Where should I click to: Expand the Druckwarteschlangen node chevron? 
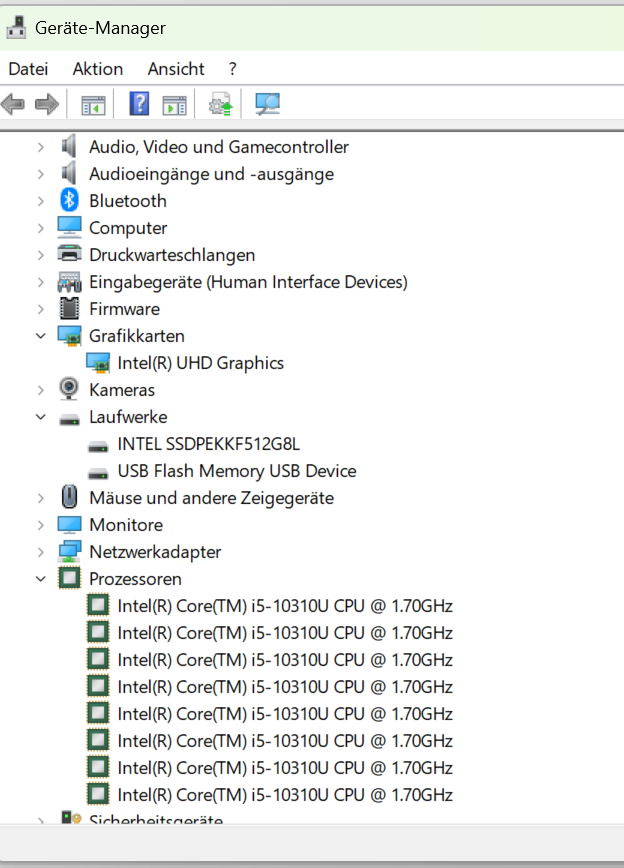(x=40, y=255)
